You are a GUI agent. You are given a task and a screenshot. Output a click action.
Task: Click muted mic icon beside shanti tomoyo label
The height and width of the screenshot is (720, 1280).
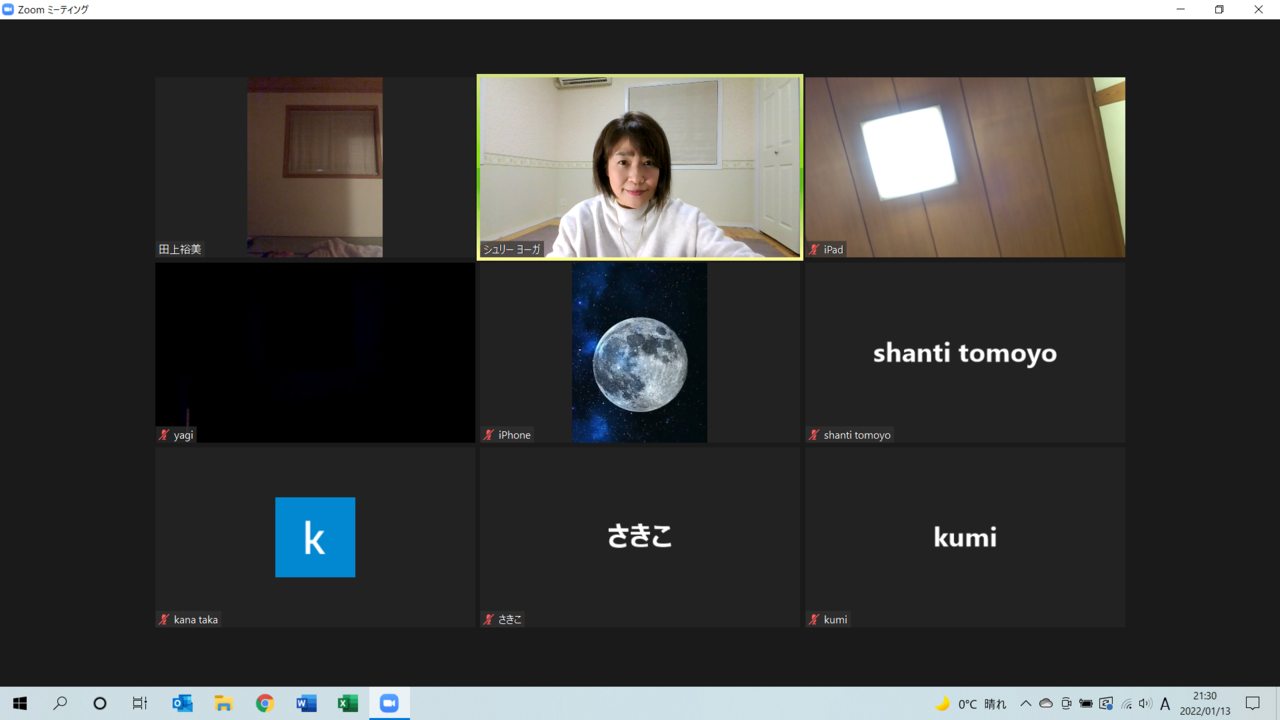pyautogui.click(x=814, y=435)
